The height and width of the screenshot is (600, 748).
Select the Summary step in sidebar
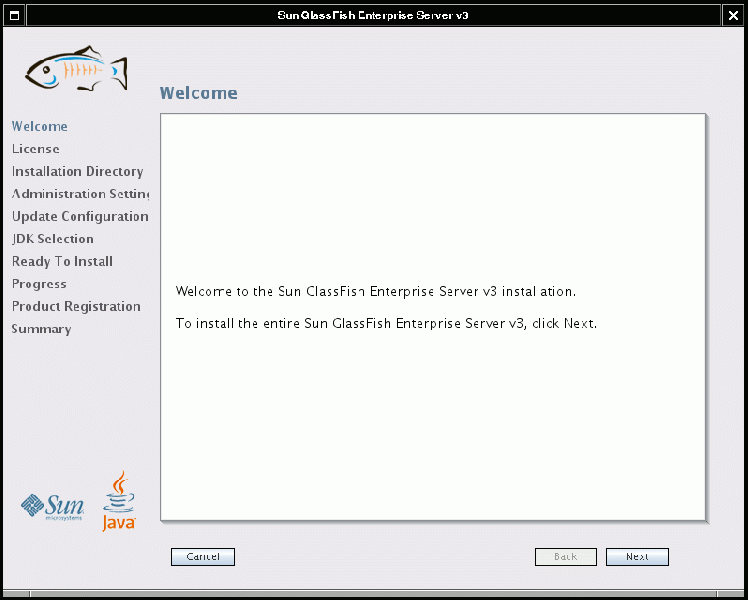[42, 329]
